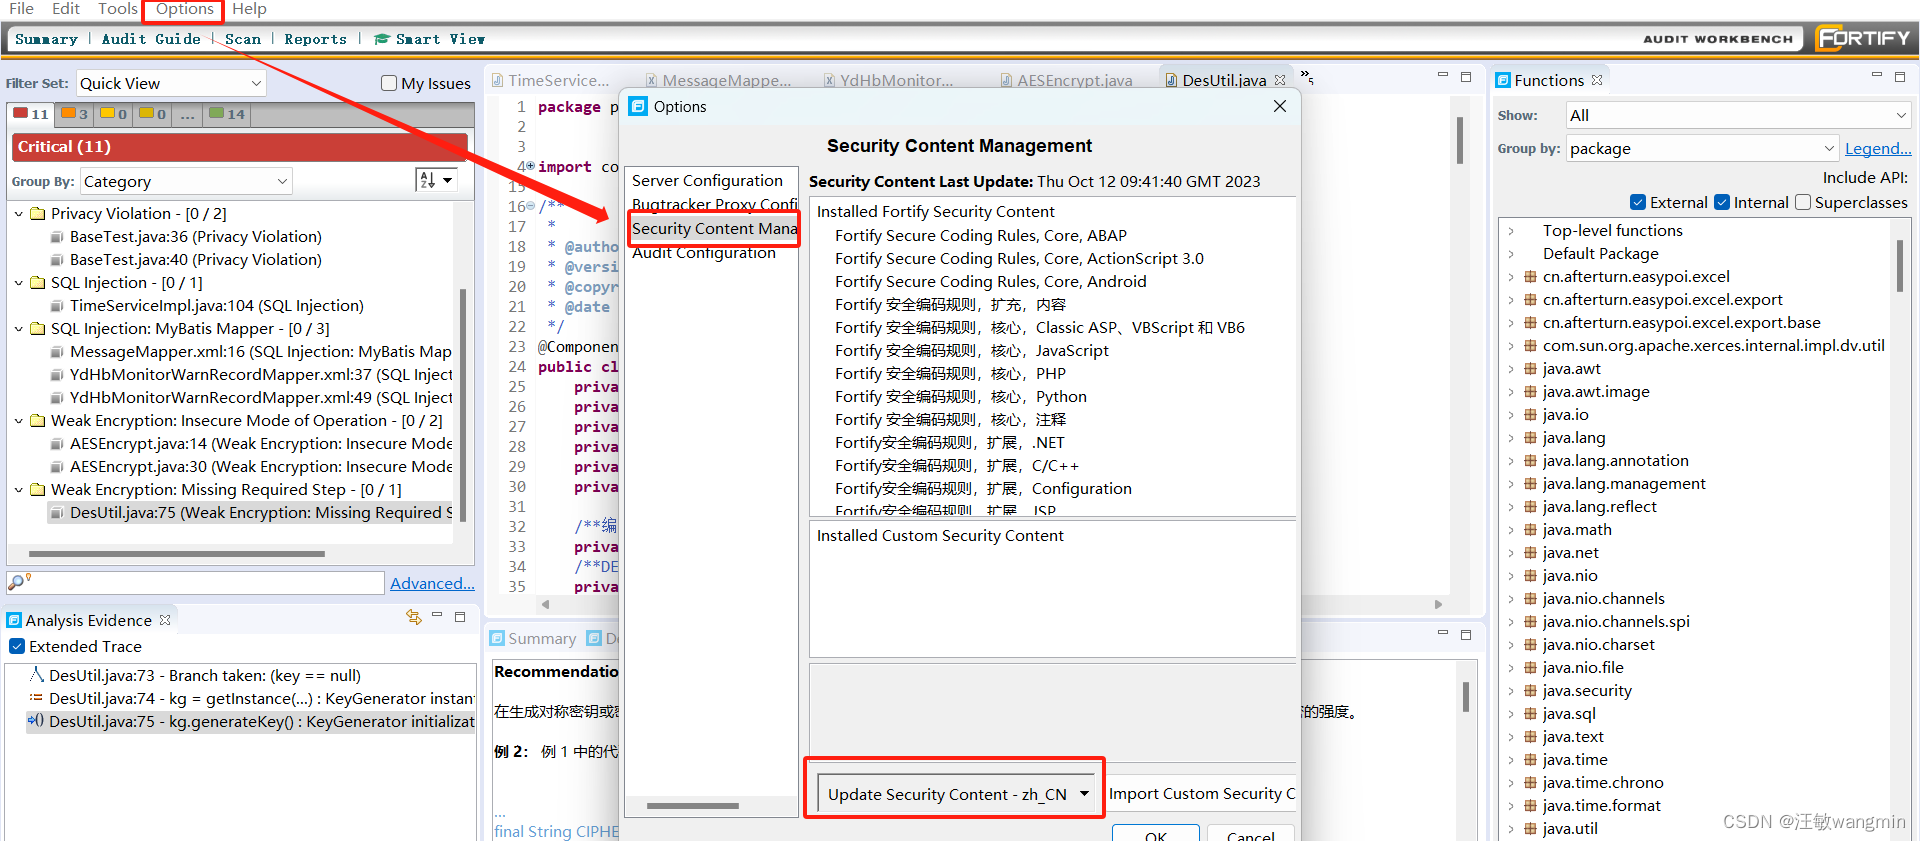Viewport: 1920px width, 841px height.
Task: Close the Functions view
Action: tap(1597, 80)
